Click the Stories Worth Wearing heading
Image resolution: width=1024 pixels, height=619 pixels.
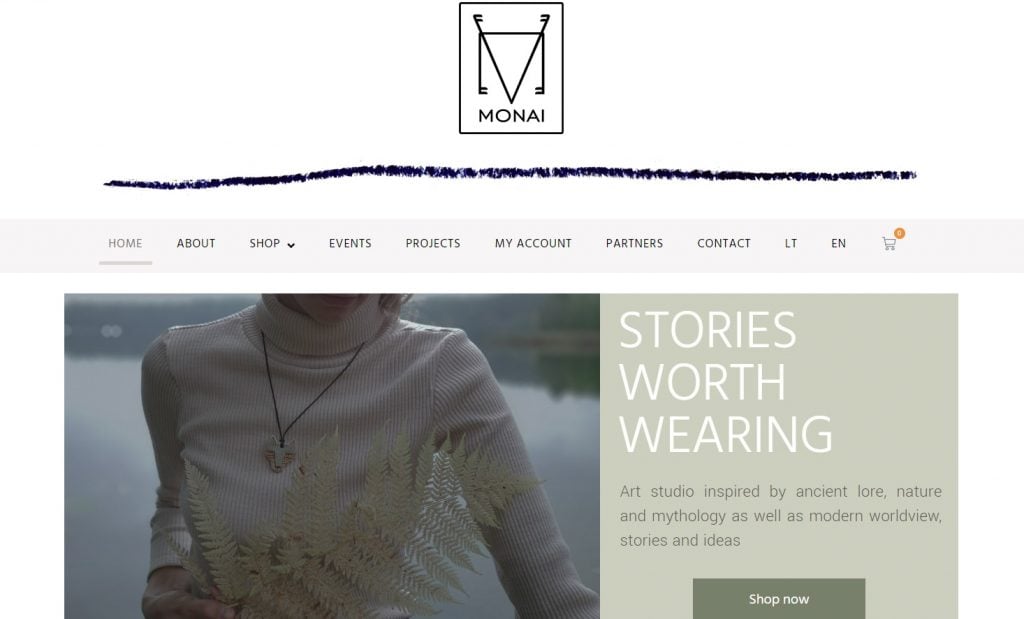point(726,382)
